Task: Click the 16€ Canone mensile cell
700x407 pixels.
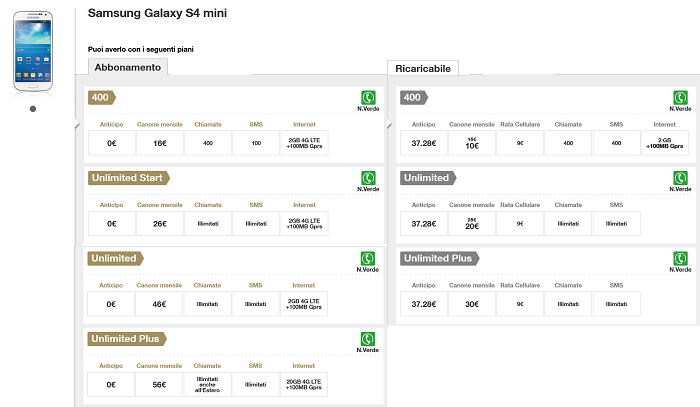Action: pyautogui.click(x=160, y=143)
